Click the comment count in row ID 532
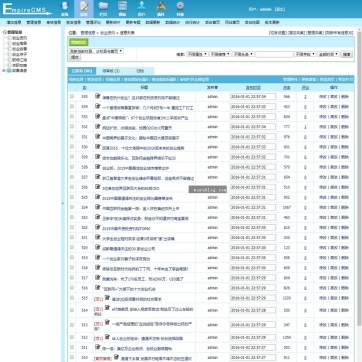Image resolution: width=362 pixels, height=362 pixels. click(x=305, y=127)
